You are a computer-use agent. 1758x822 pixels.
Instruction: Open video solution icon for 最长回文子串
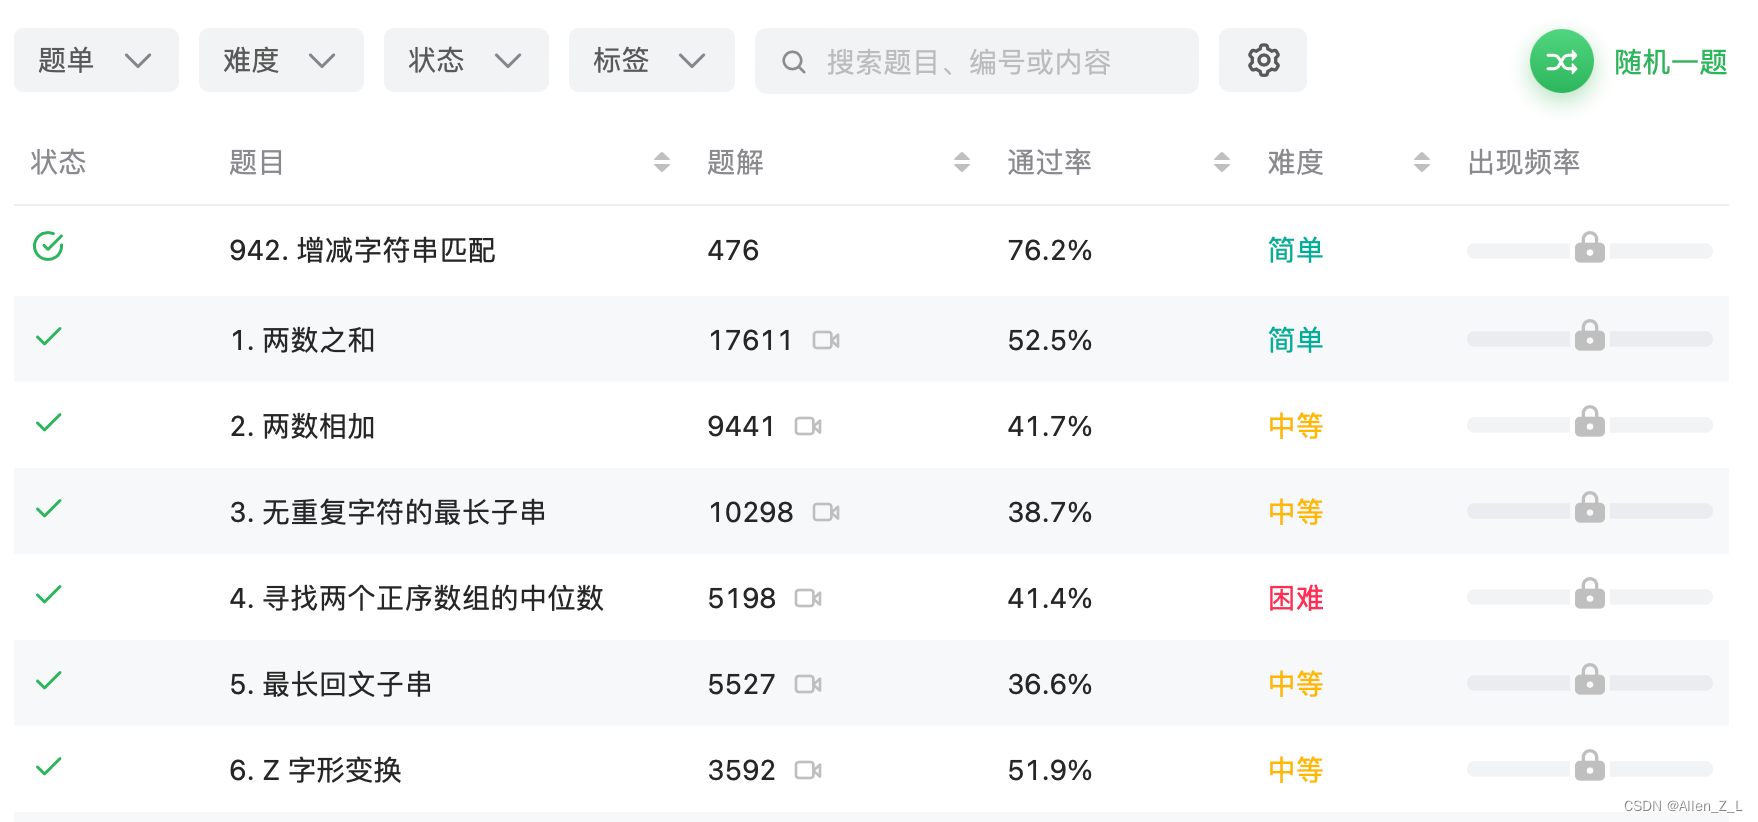808,684
